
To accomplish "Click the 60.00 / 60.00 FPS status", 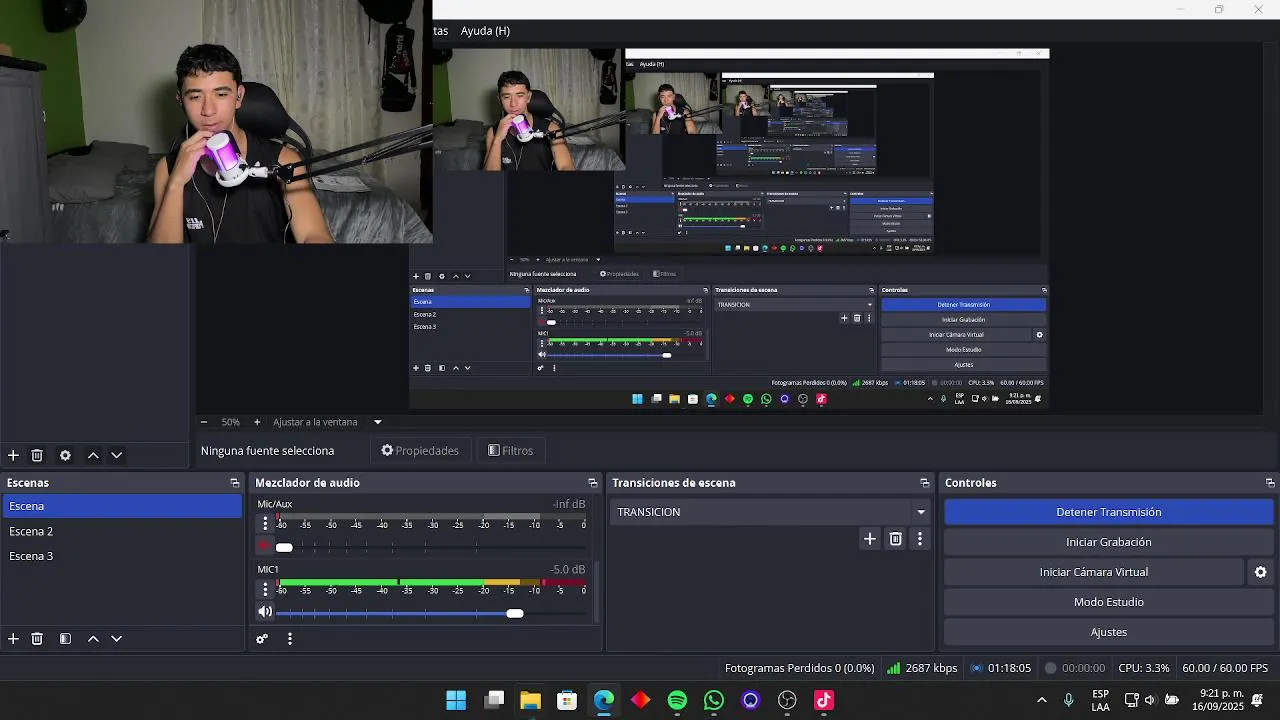I will [1225, 668].
